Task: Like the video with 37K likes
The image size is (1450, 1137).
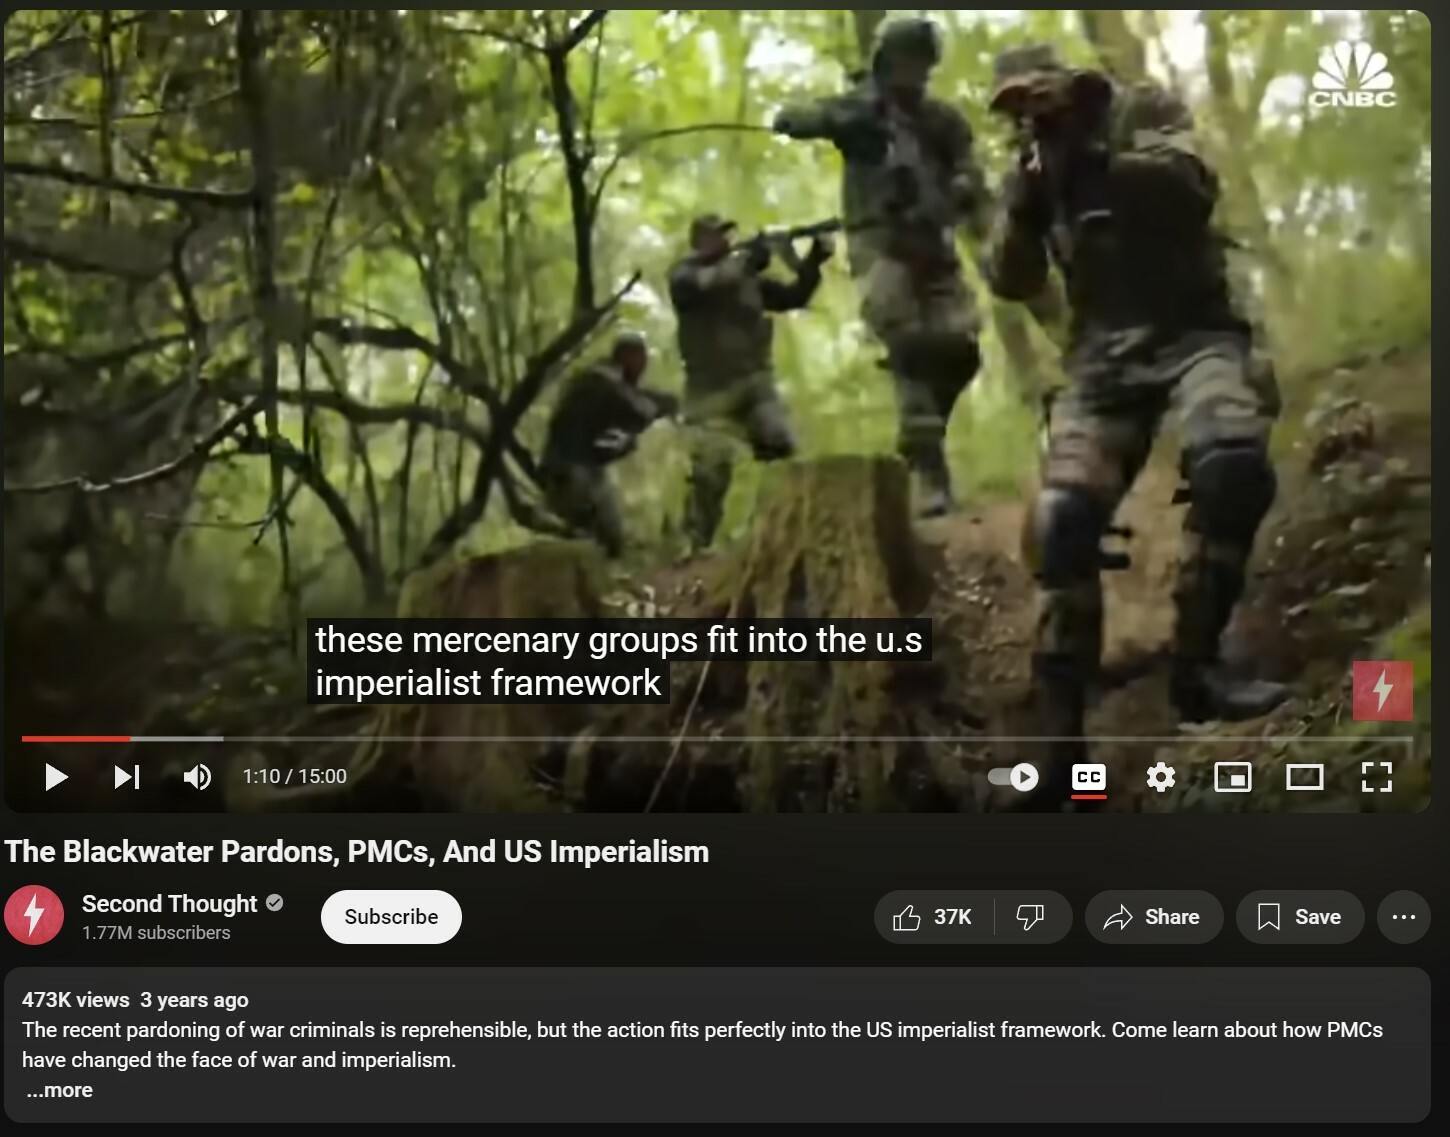Action: [934, 917]
